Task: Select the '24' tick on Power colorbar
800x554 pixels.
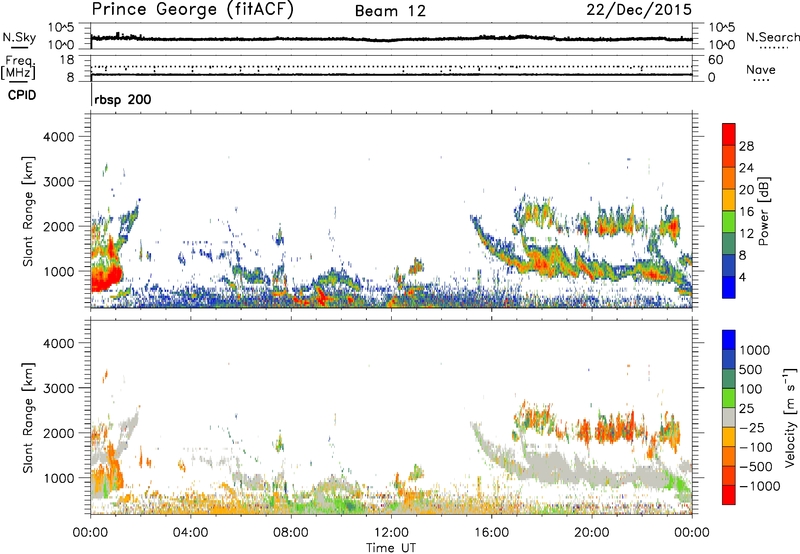Action: pos(746,168)
